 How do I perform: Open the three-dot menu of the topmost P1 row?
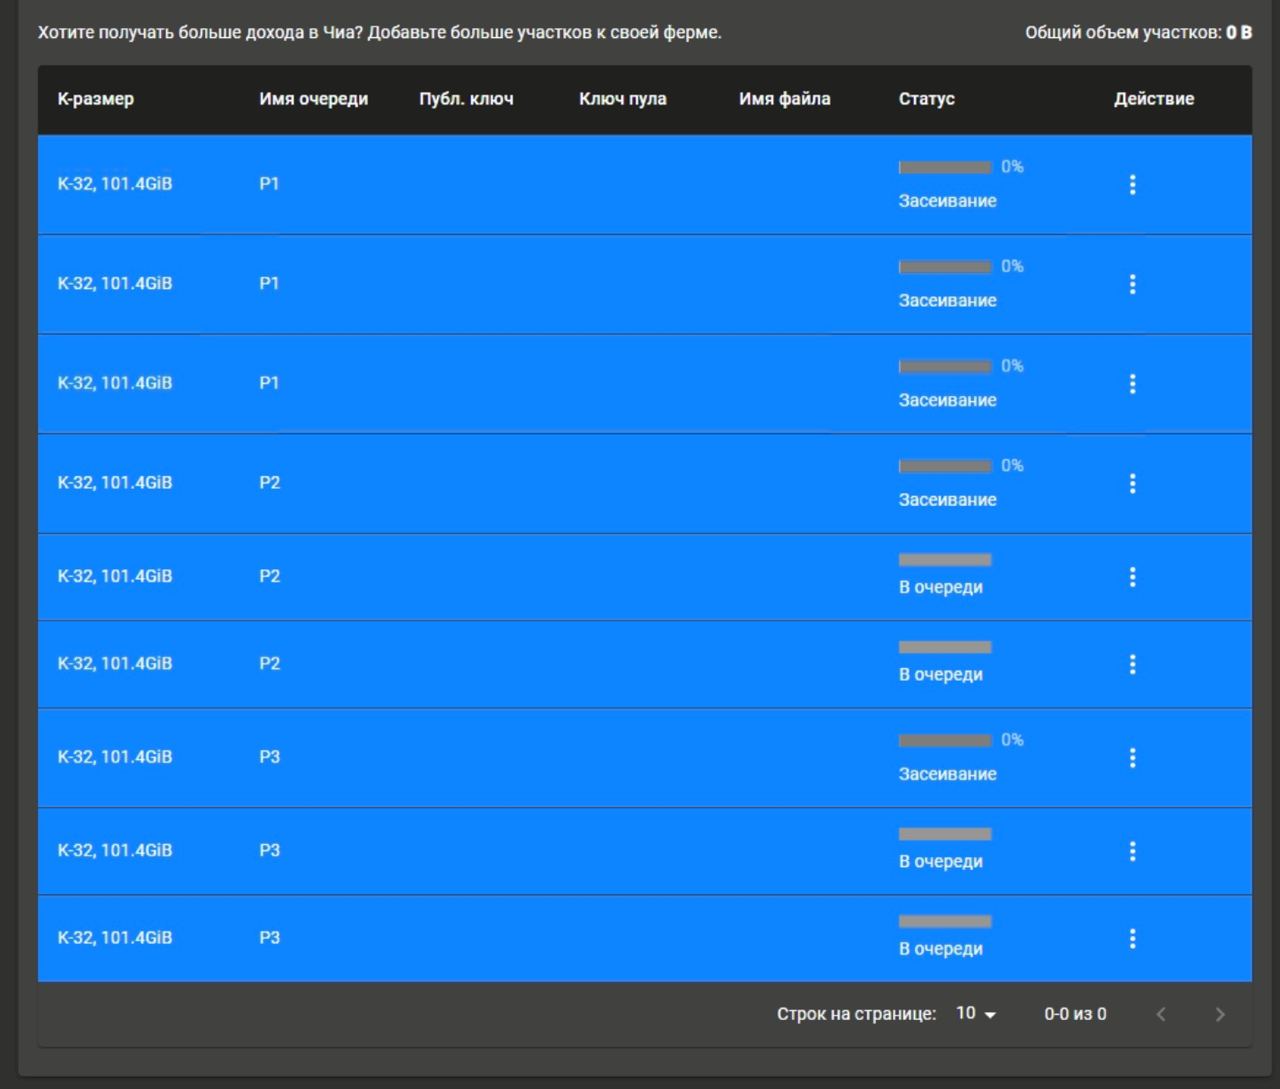[x=1132, y=184]
